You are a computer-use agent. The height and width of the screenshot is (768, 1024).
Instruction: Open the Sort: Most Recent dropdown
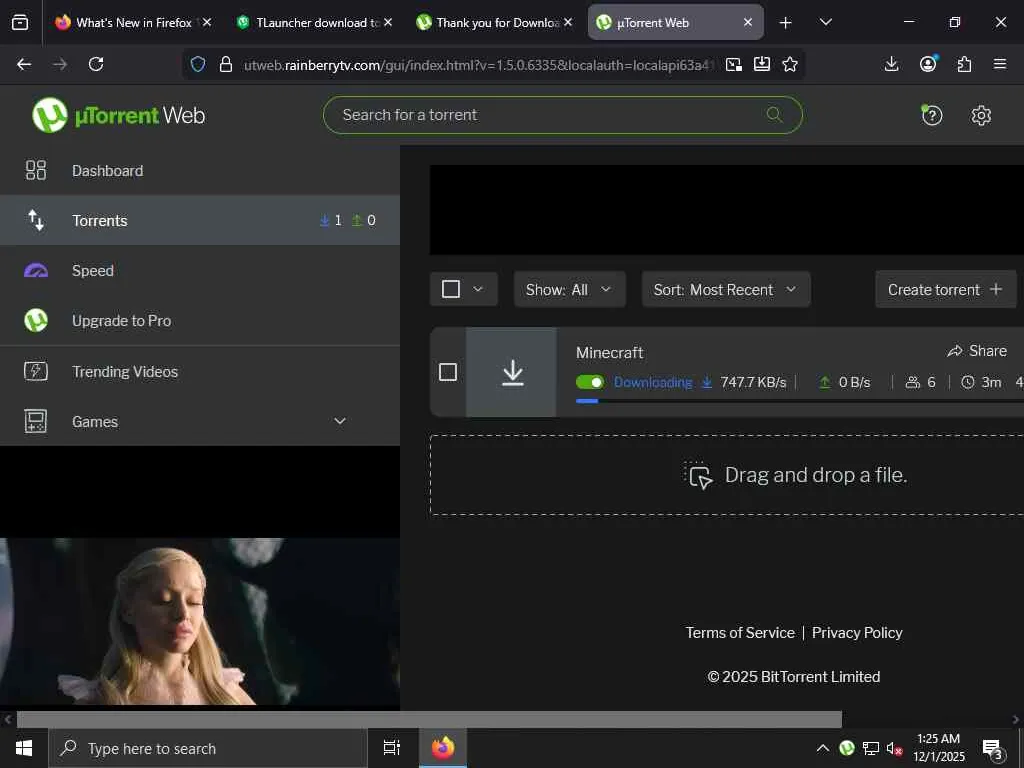coord(726,289)
